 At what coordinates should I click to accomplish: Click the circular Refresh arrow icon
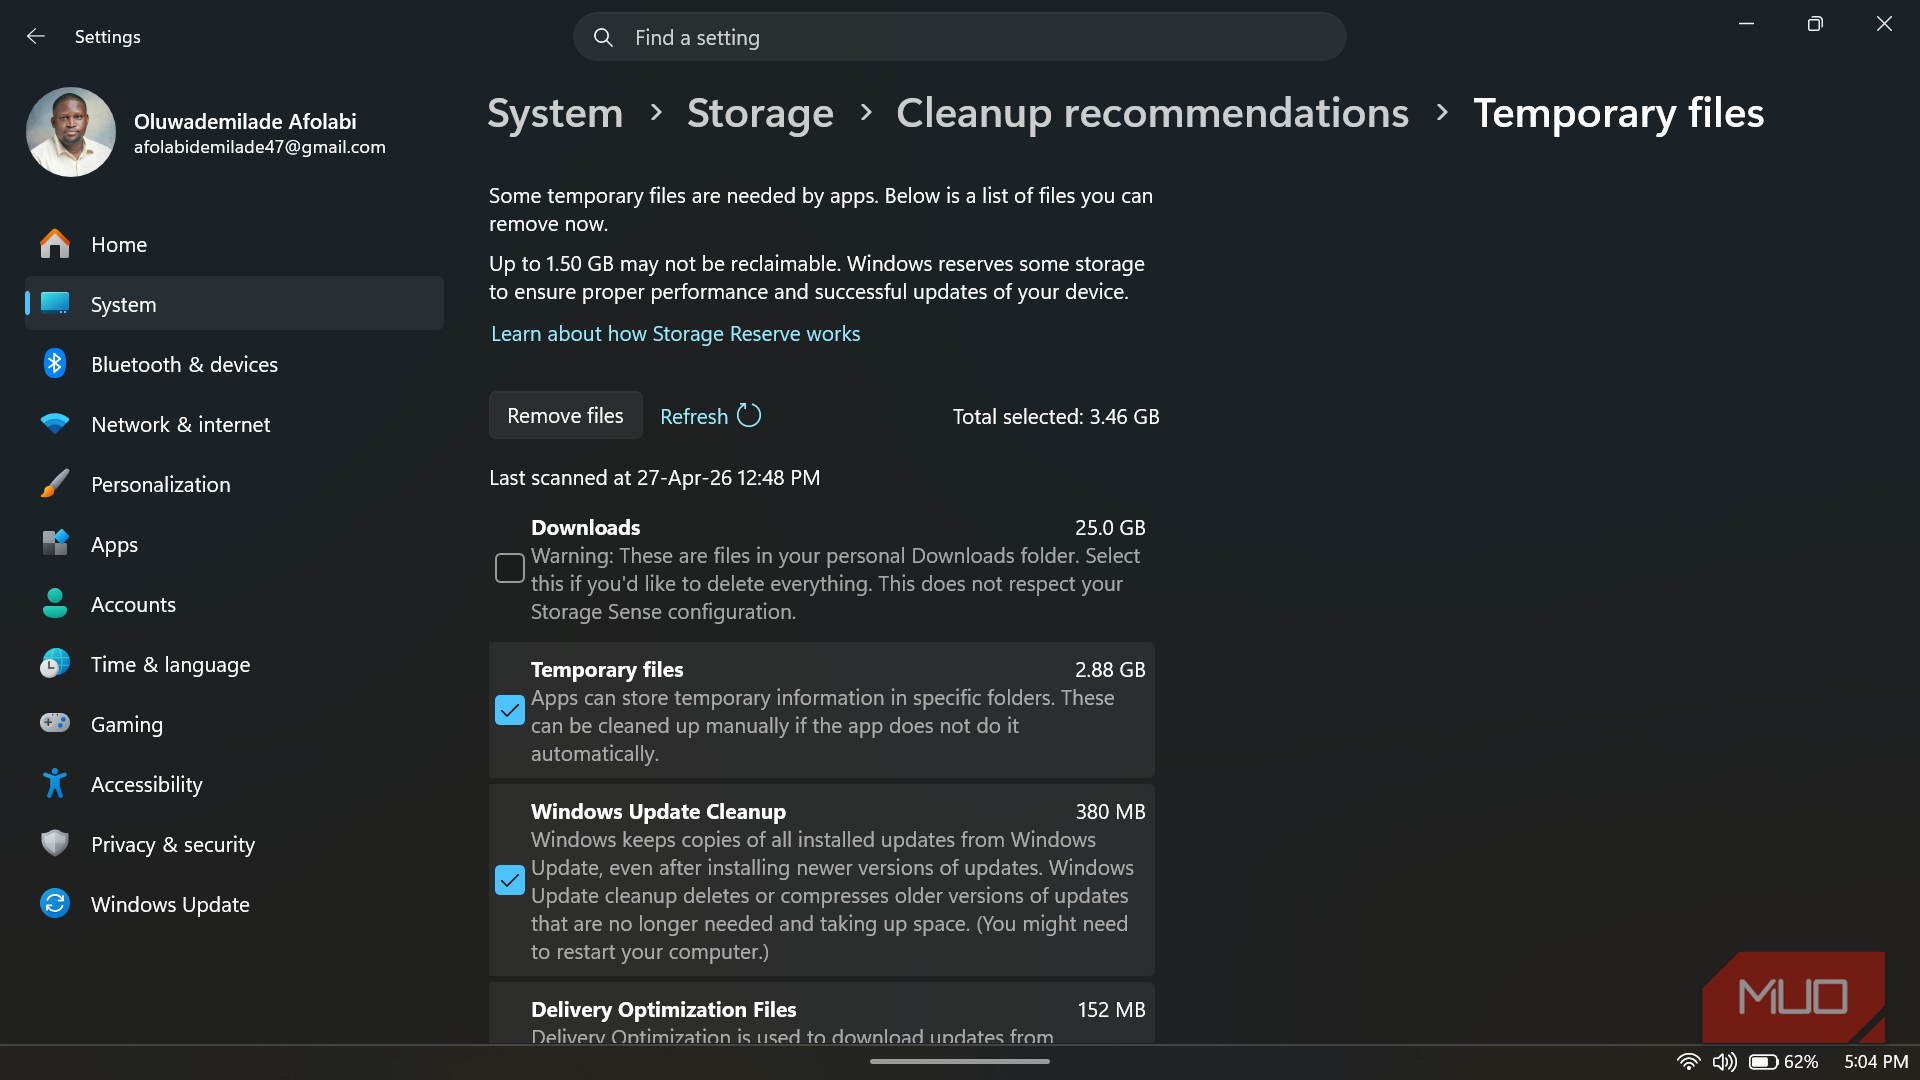tap(749, 415)
